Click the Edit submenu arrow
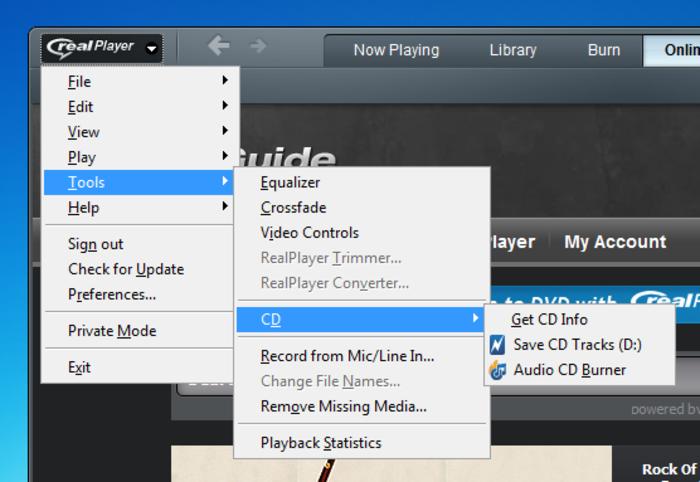The height and width of the screenshot is (482, 700). click(225, 105)
